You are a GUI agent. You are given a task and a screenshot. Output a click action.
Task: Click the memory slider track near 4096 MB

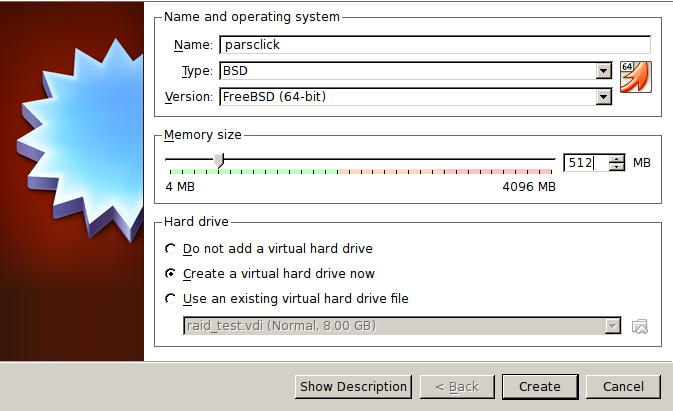(x=549, y=159)
